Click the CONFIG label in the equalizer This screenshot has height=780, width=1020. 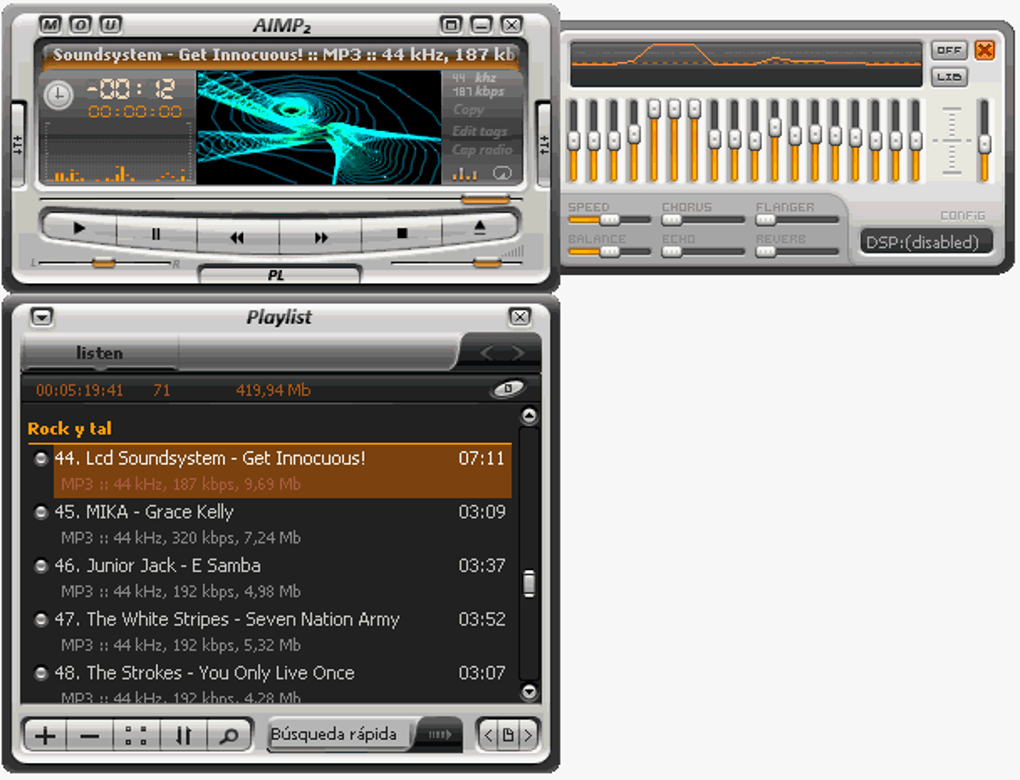[963, 215]
